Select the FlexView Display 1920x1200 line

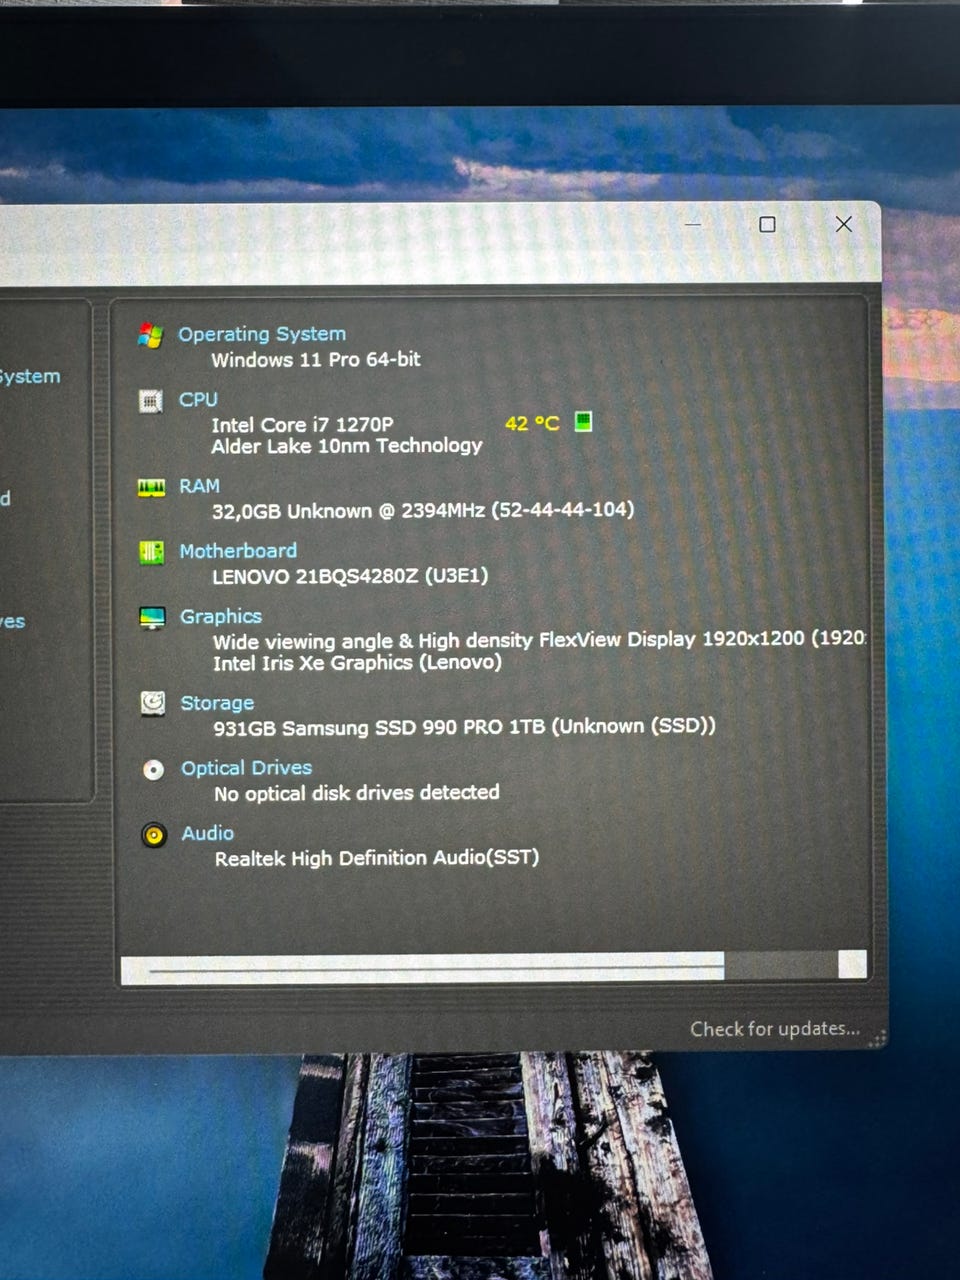[x=540, y=640]
